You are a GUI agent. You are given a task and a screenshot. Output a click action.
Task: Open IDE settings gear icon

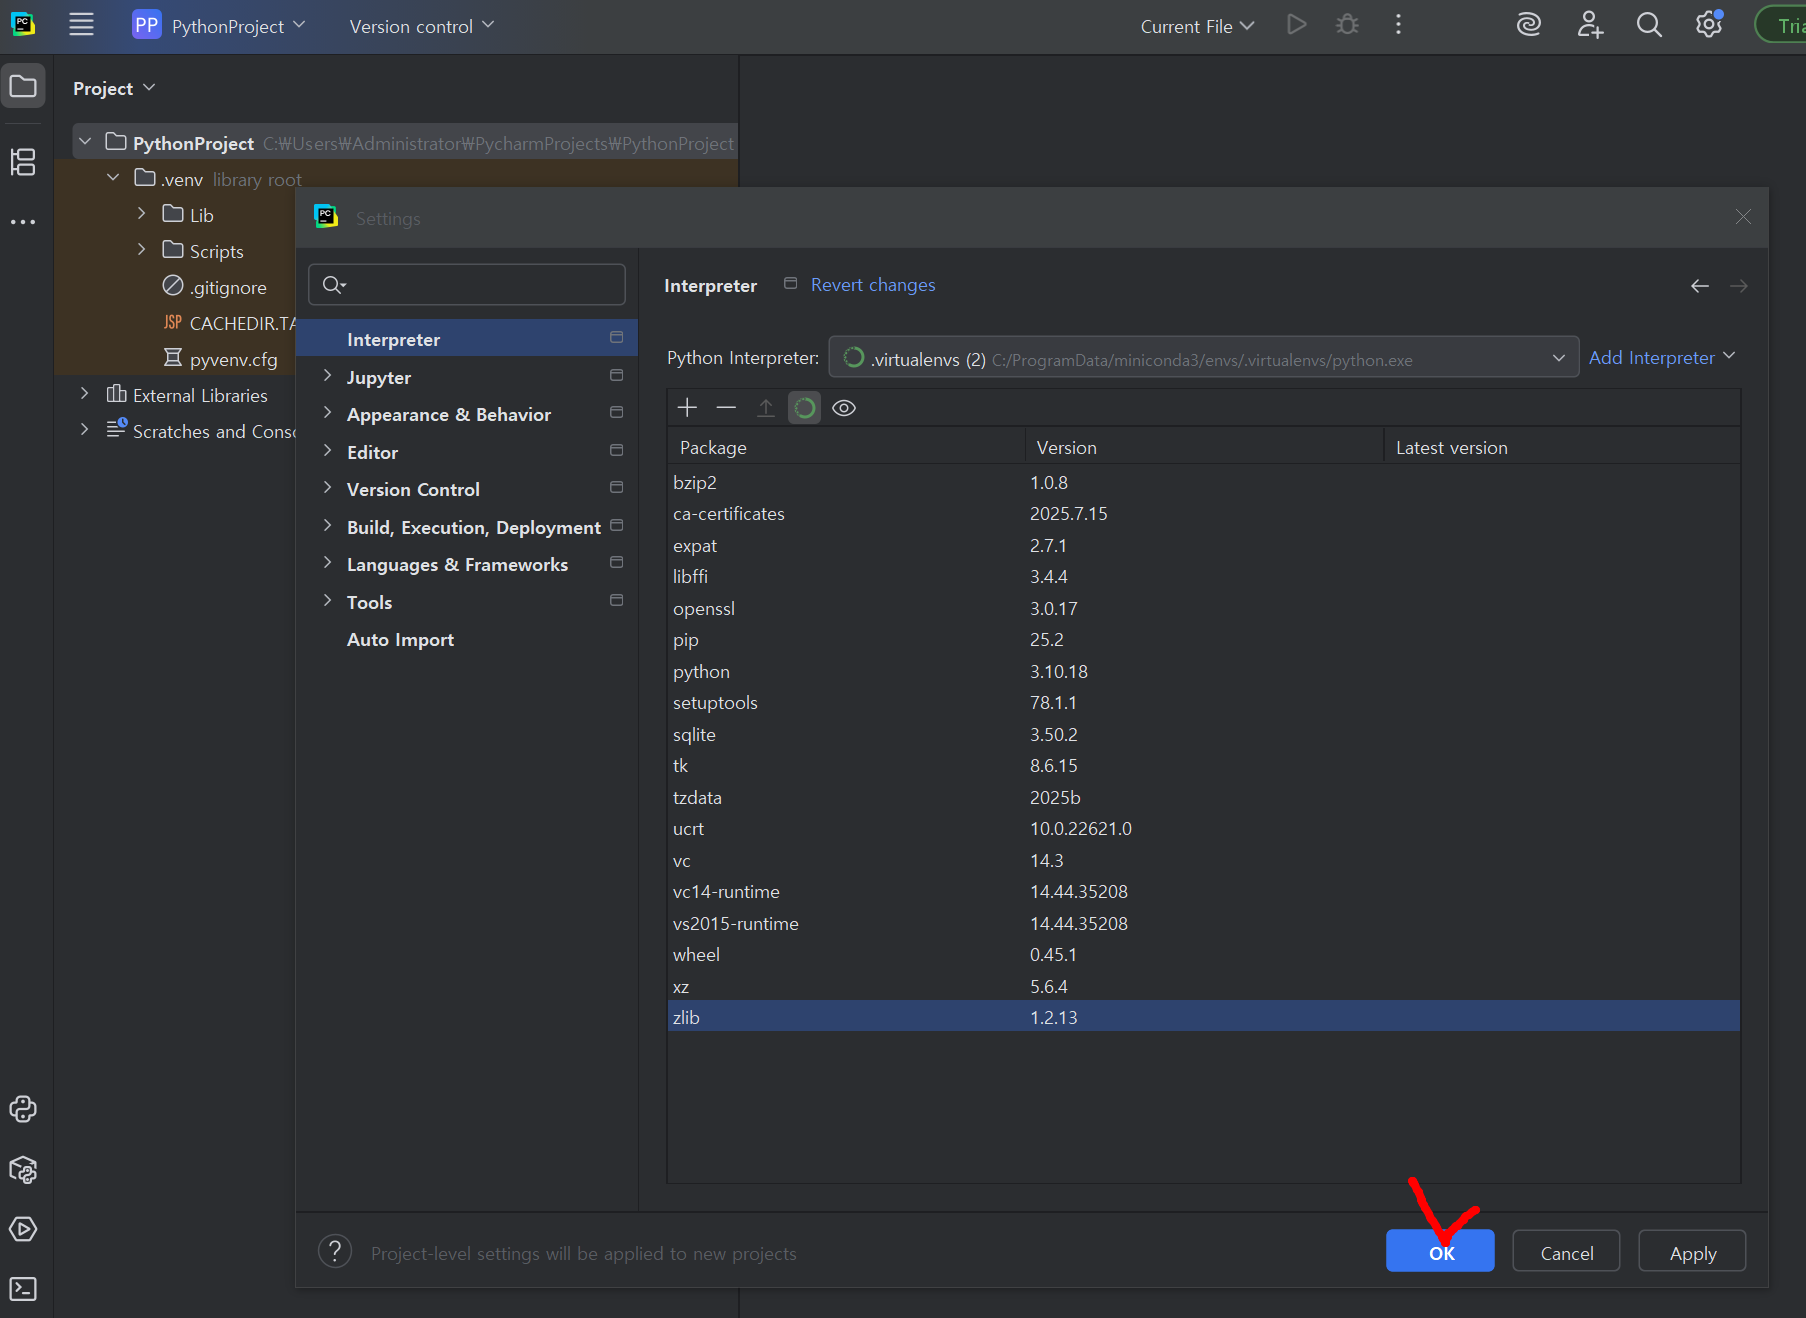point(1709,25)
